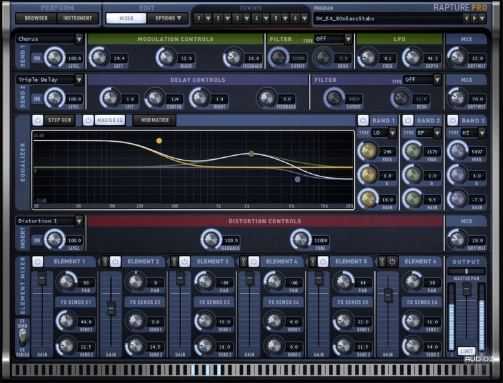Click the chorus Filter cutoff knob
The width and height of the screenshot is (503, 383).
[x=278, y=57]
